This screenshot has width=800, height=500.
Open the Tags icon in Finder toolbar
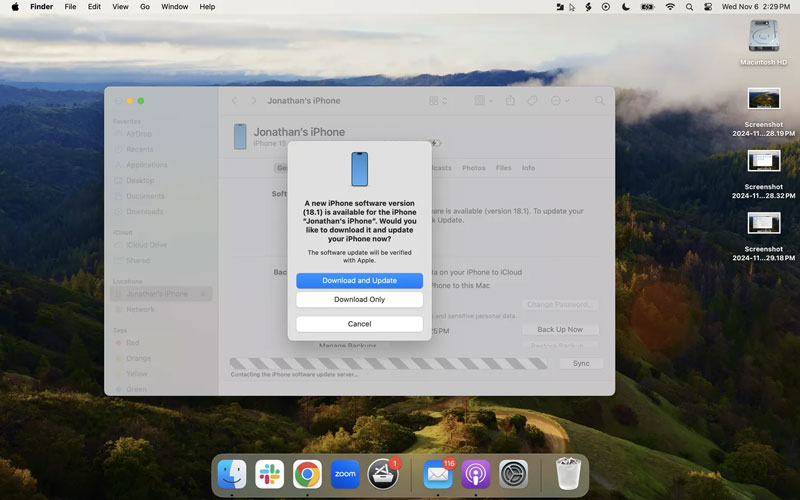[x=532, y=101]
